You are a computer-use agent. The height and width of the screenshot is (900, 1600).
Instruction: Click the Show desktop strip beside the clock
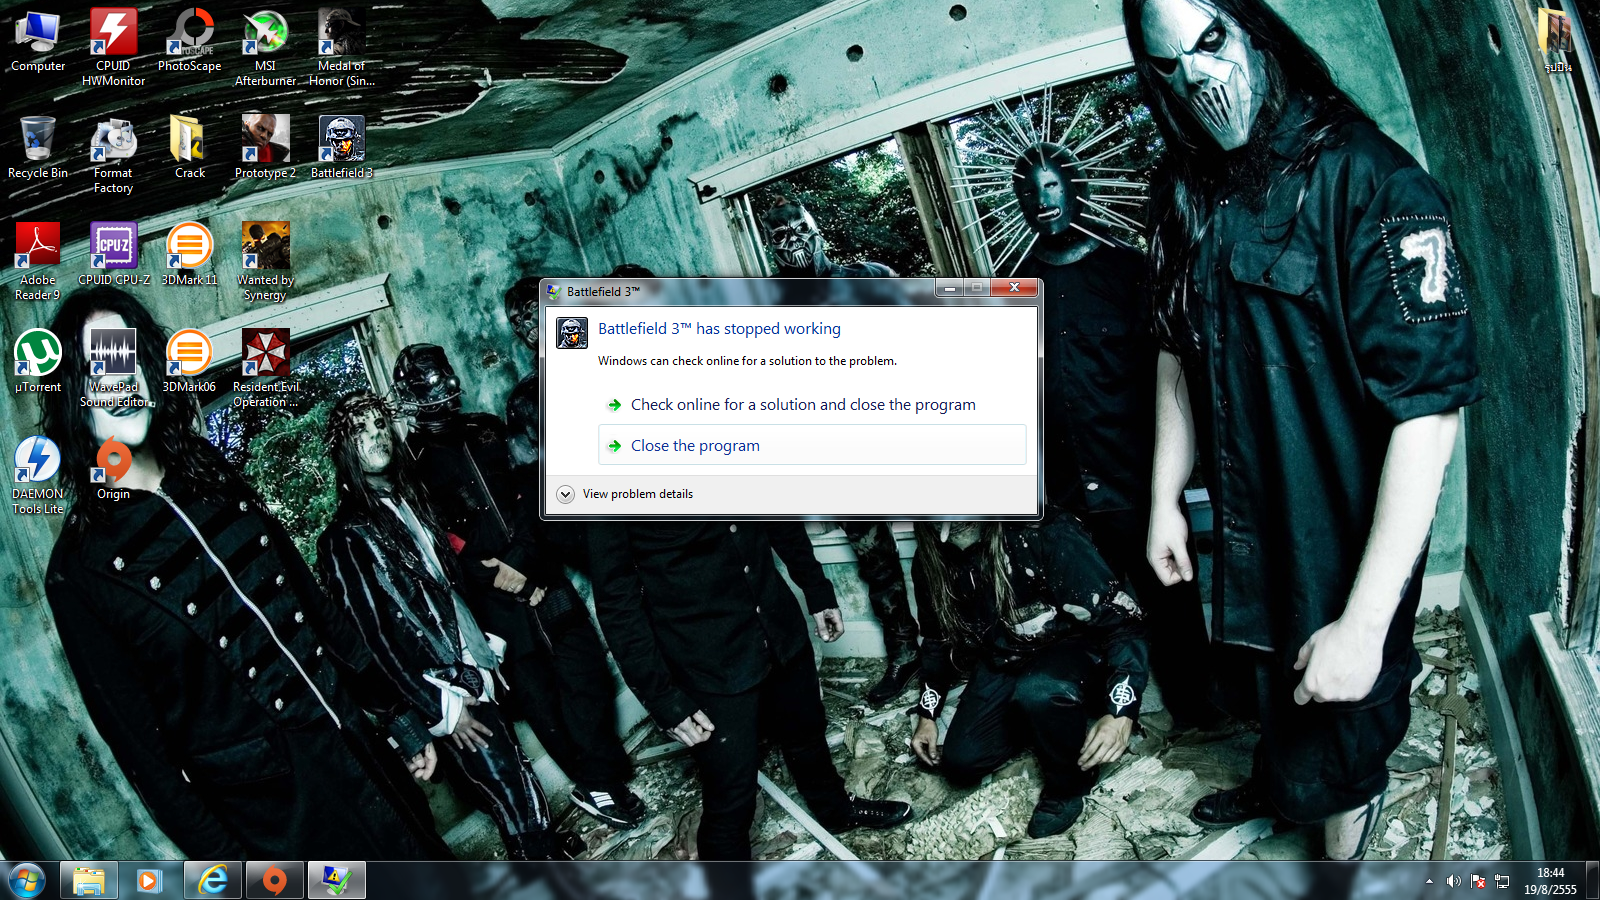tap(1593, 881)
